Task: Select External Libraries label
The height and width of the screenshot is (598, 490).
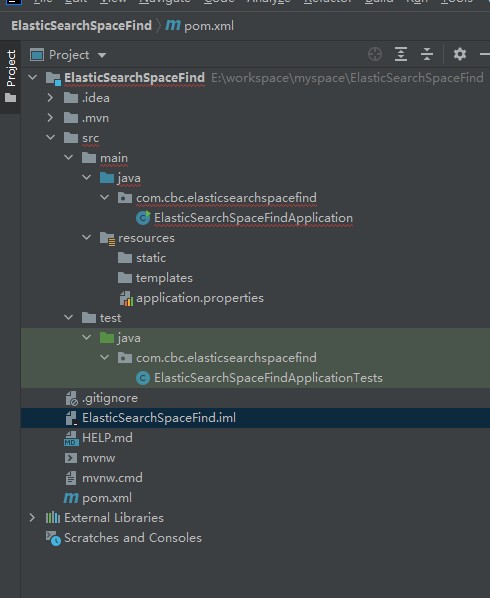Action: click(x=114, y=518)
